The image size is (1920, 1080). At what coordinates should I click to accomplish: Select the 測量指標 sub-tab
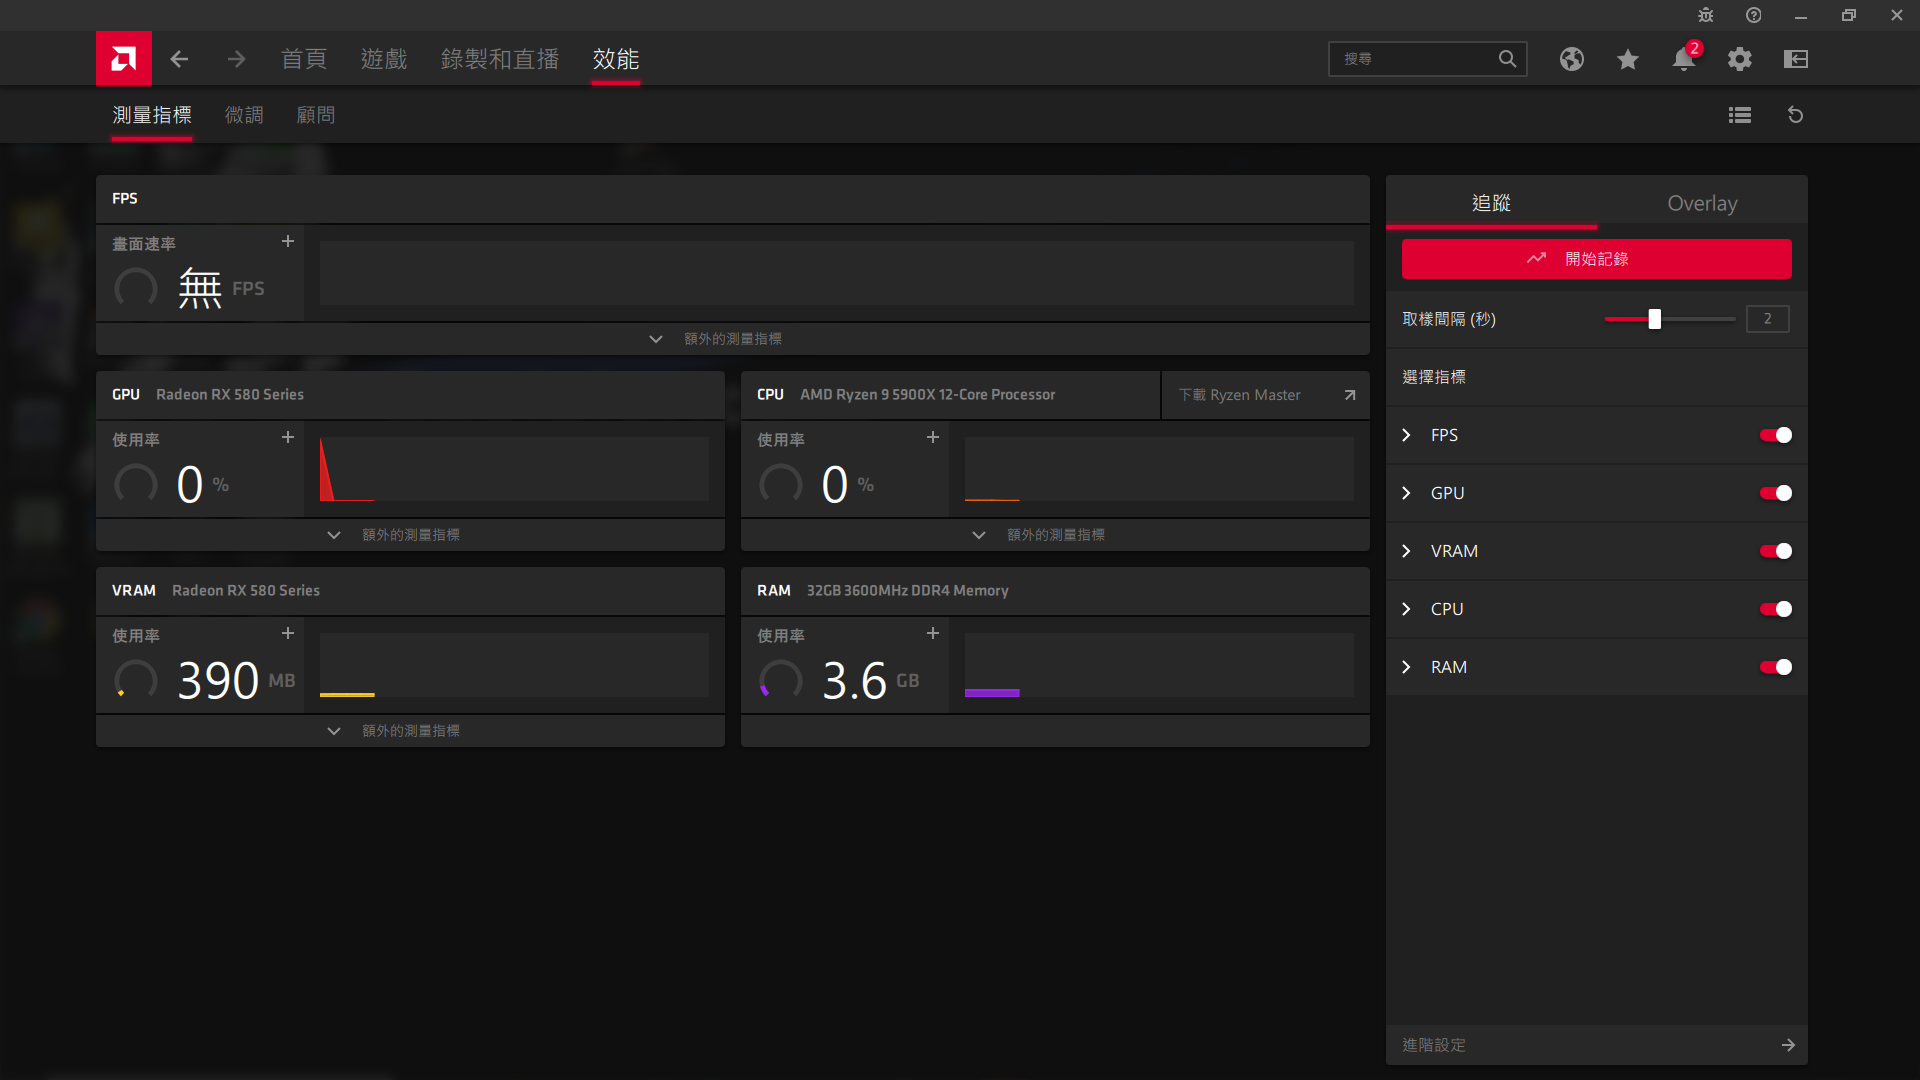coord(152,115)
